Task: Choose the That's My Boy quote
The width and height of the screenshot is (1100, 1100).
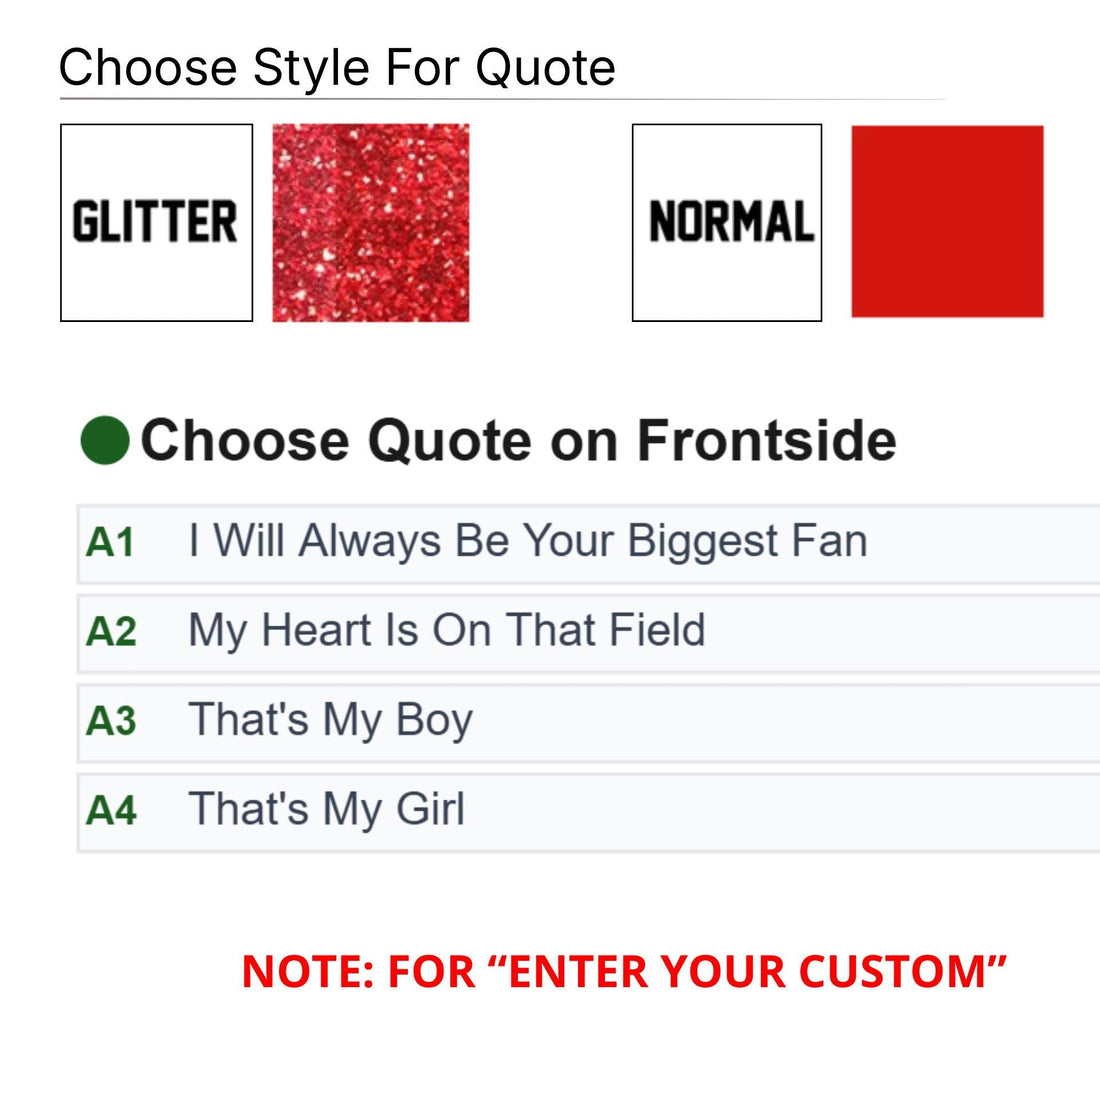Action: tap(588, 723)
